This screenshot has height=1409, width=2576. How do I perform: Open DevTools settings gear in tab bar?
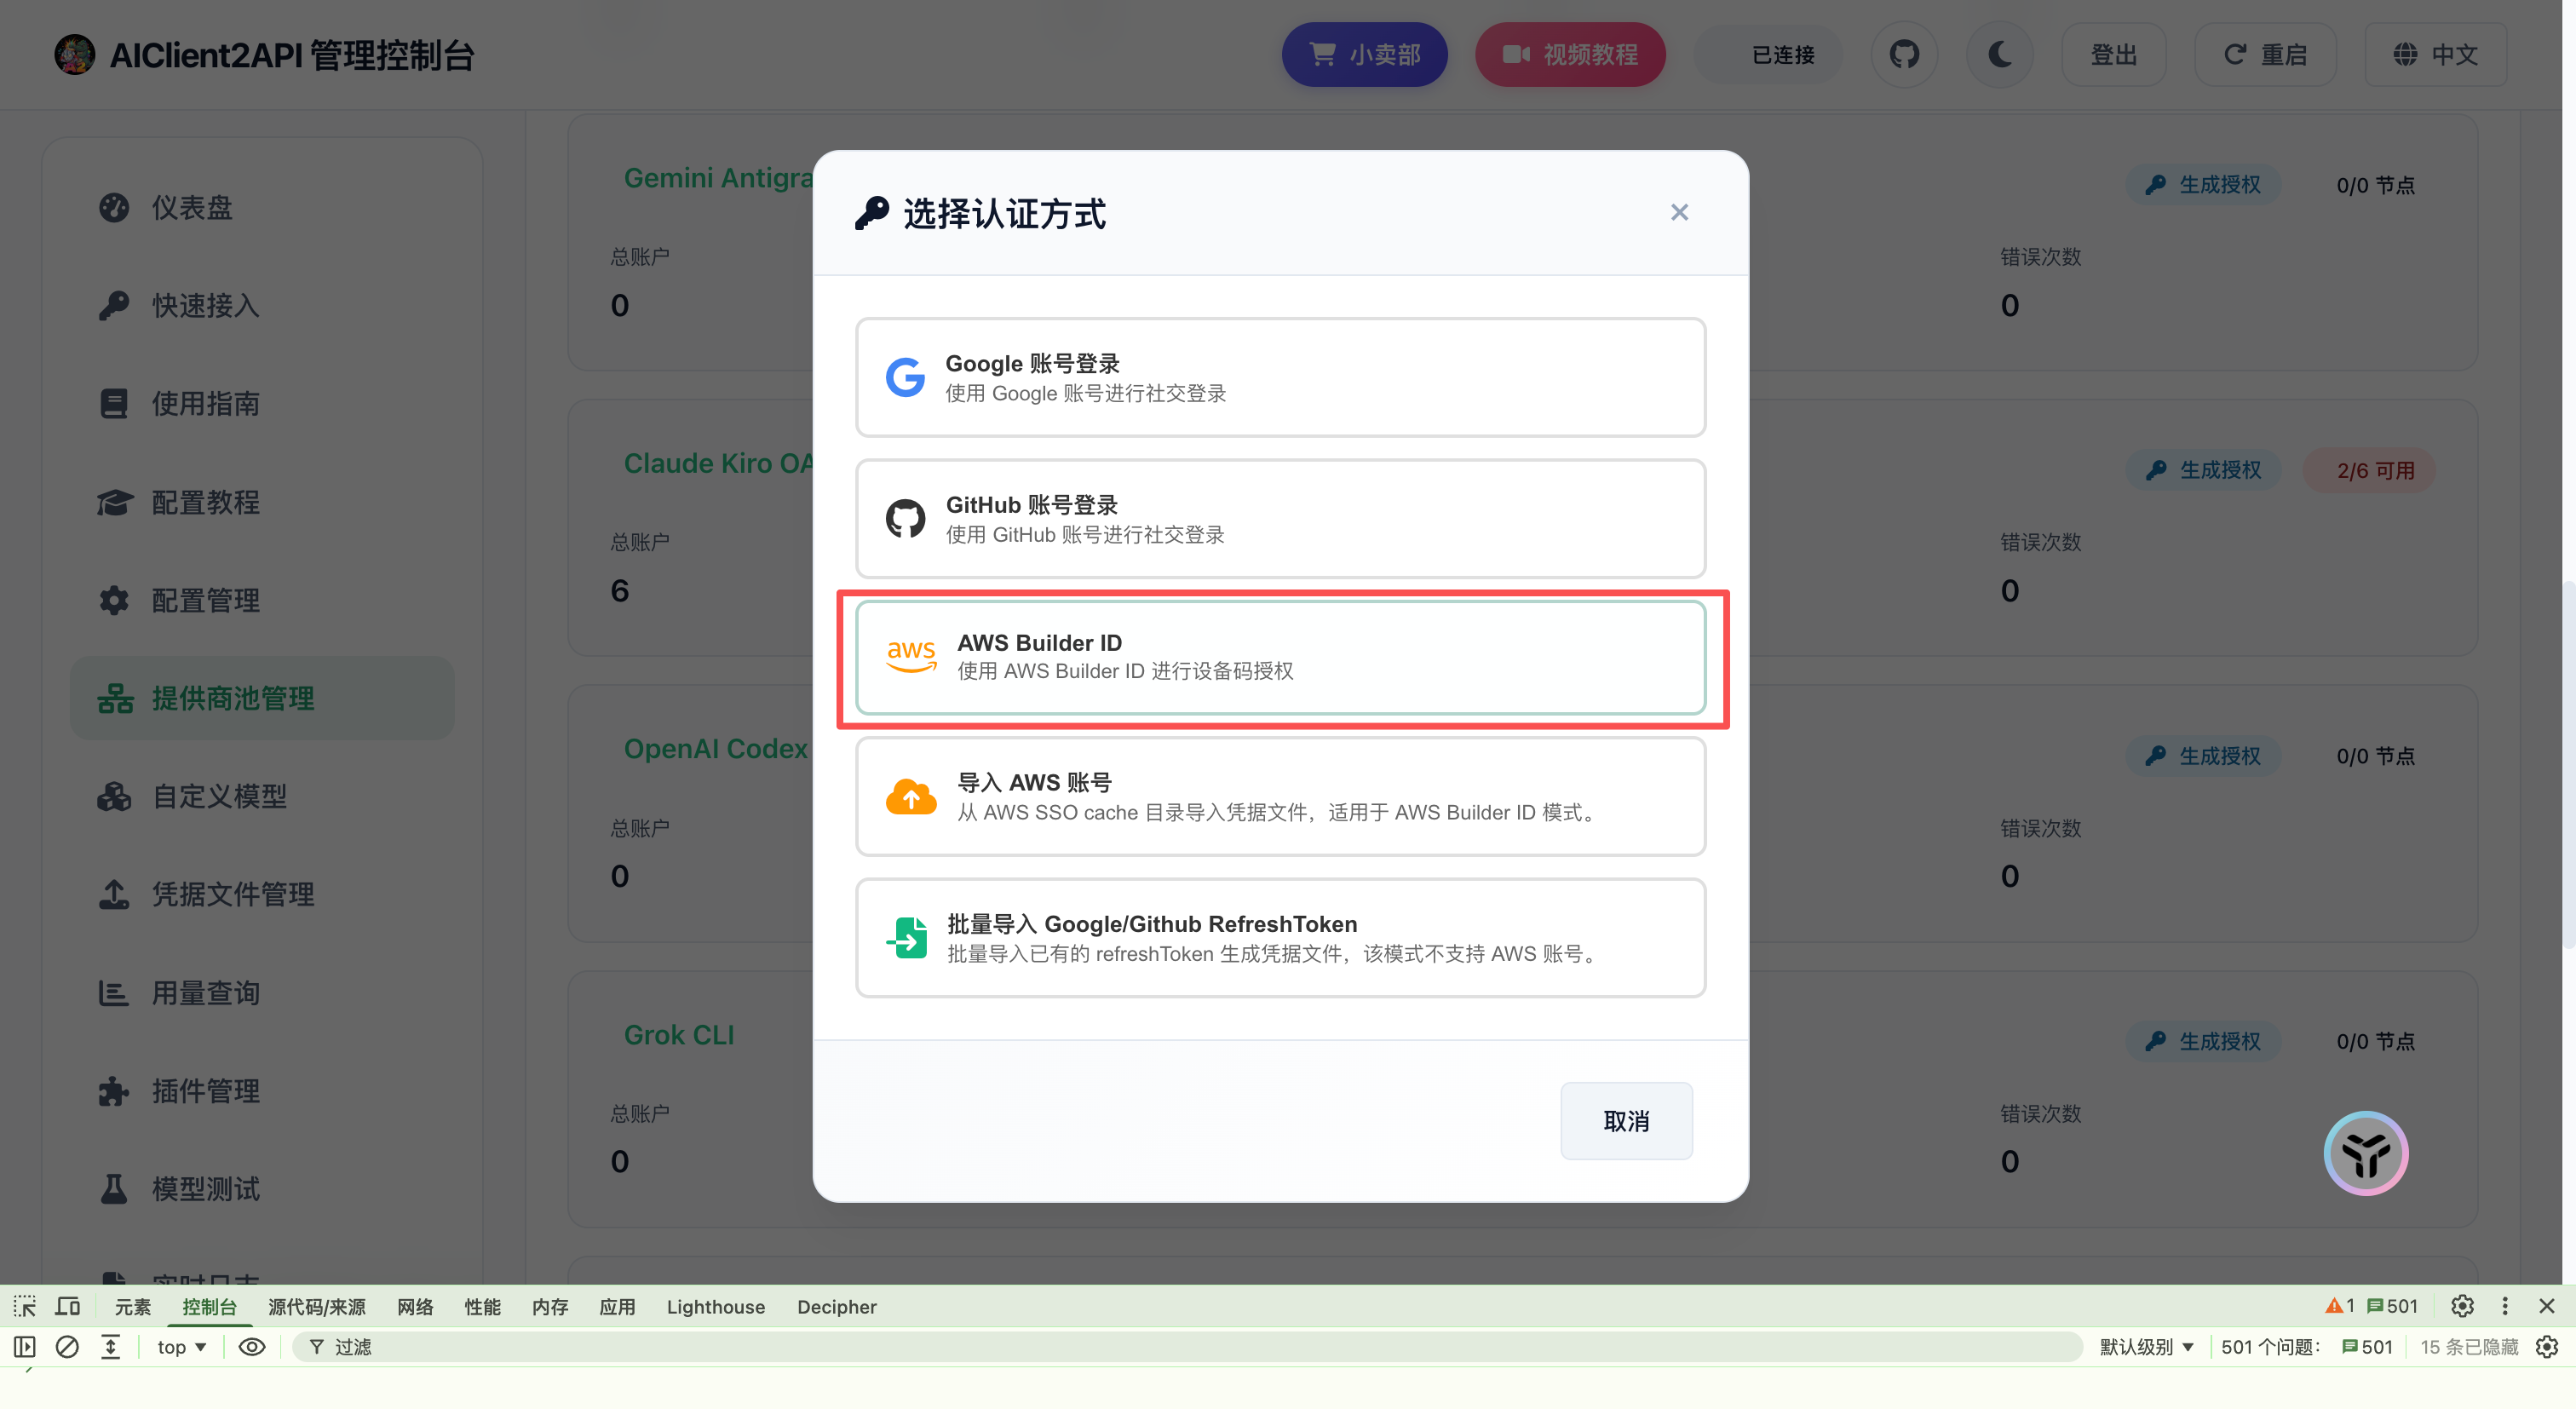(x=2462, y=1306)
